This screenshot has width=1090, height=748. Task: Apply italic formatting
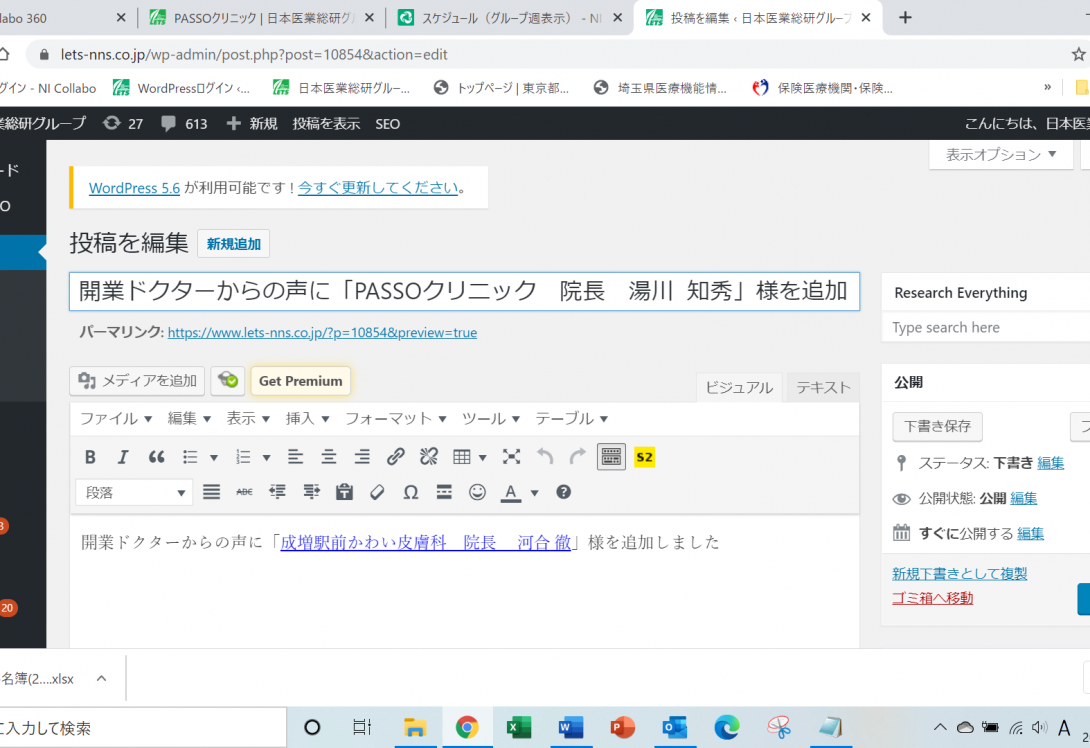point(123,457)
